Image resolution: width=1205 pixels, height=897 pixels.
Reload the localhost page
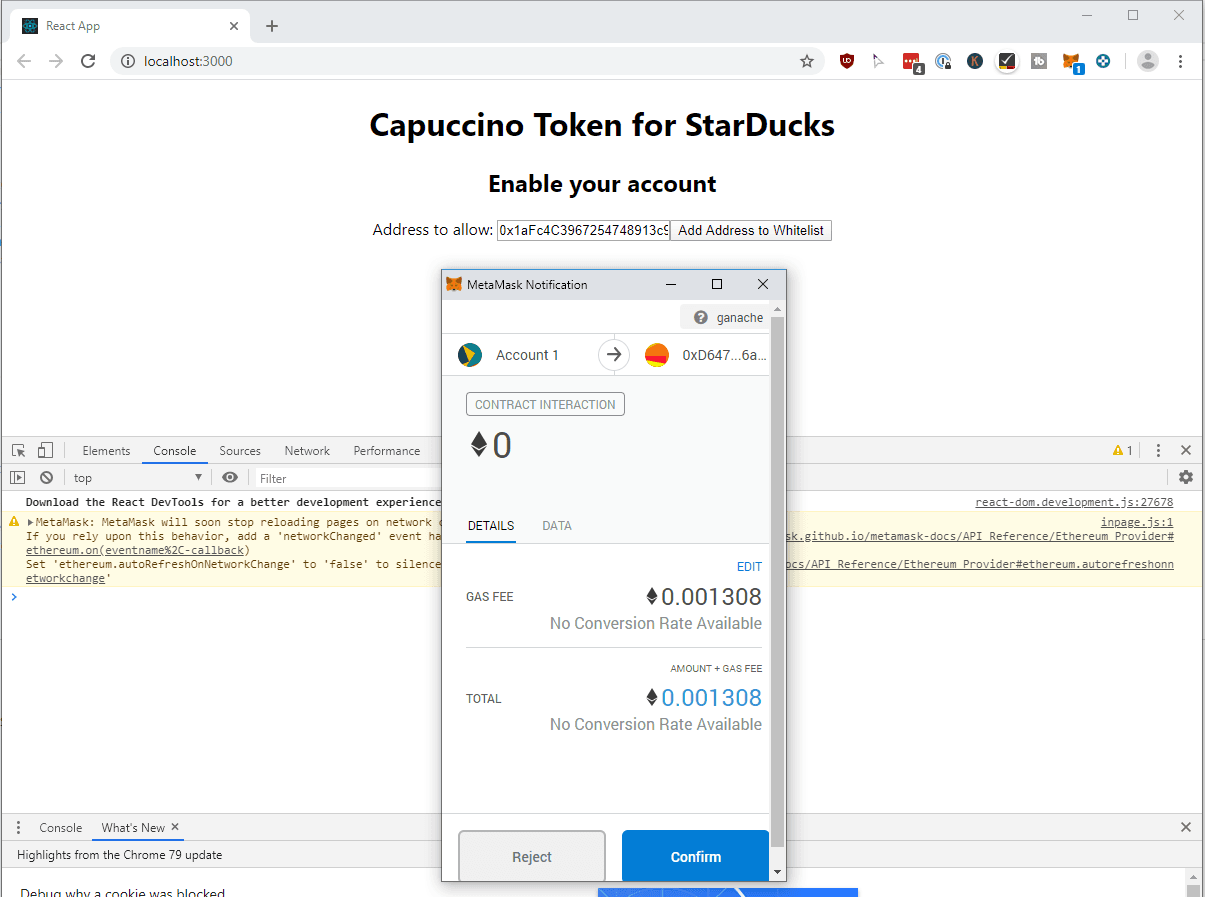point(88,61)
